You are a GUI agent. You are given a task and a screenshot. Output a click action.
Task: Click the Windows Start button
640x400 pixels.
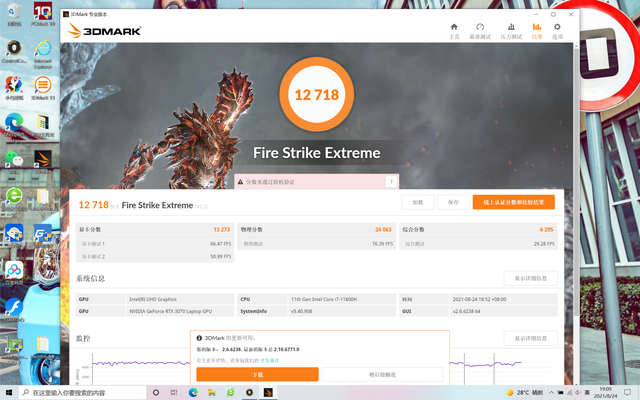9,392
